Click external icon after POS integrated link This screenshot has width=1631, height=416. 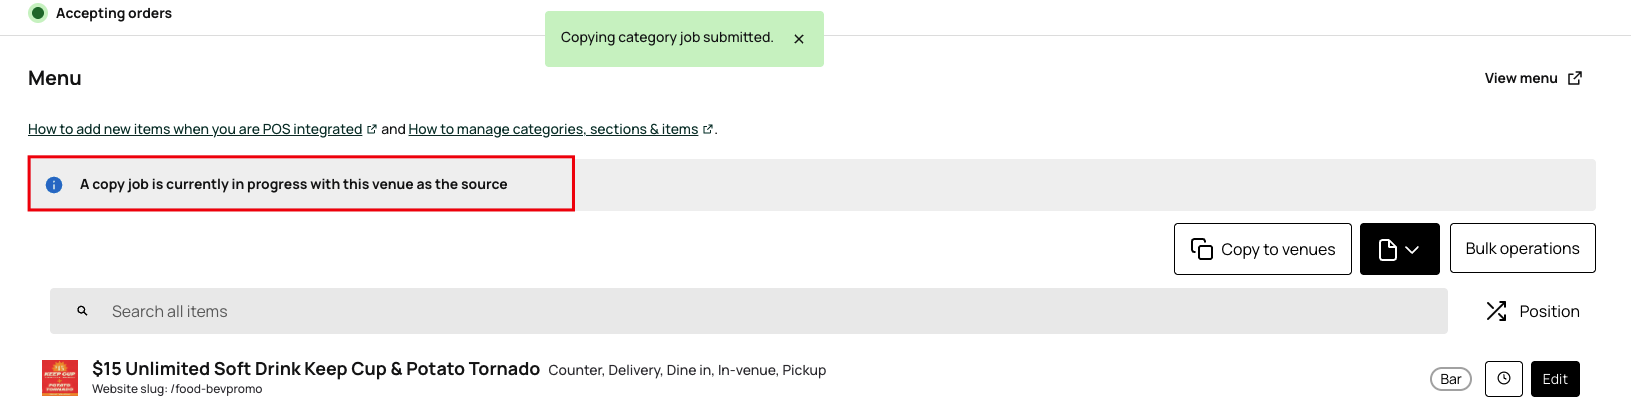(x=372, y=129)
